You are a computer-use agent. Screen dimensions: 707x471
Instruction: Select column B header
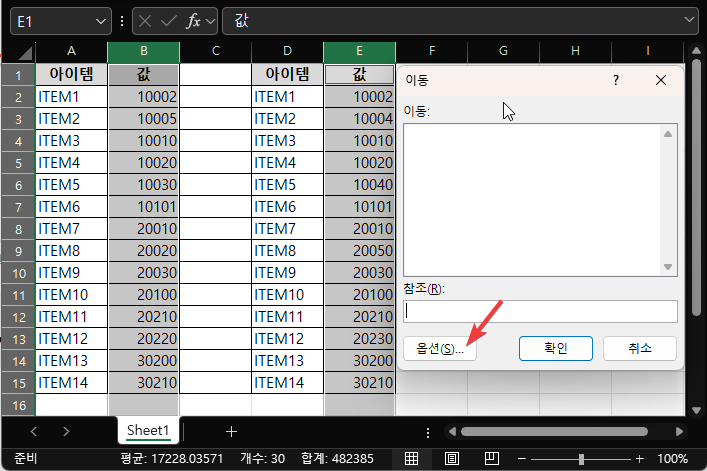tap(143, 51)
